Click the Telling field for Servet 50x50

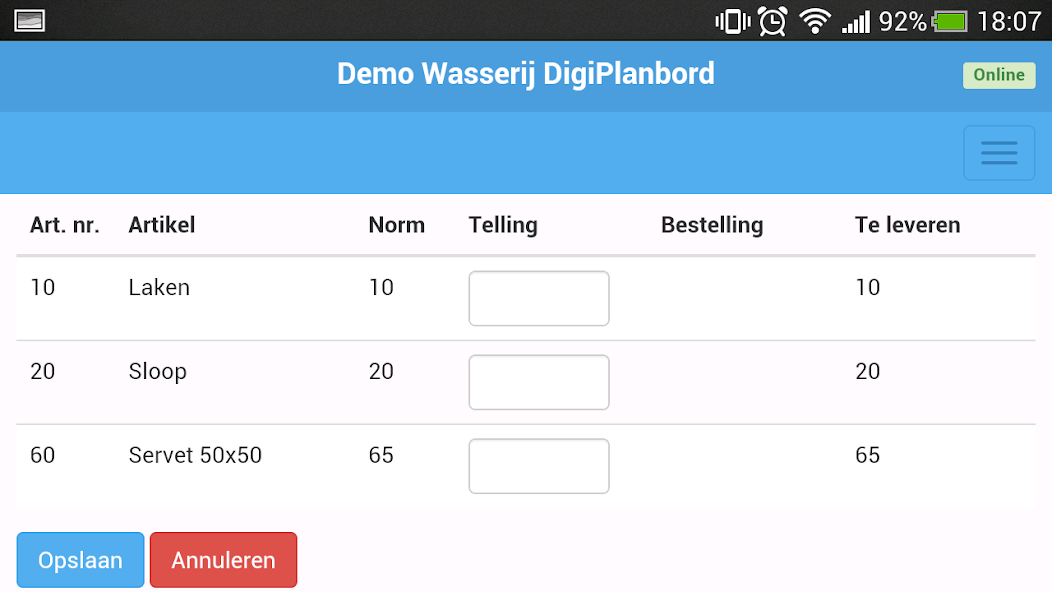pyautogui.click(x=538, y=466)
